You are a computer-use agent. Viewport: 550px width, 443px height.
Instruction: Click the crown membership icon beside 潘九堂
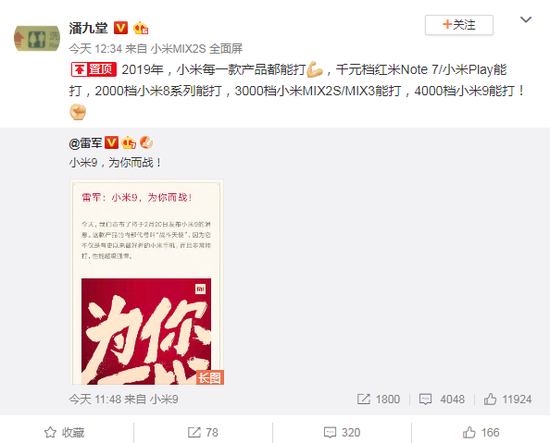click(x=141, y=28)
